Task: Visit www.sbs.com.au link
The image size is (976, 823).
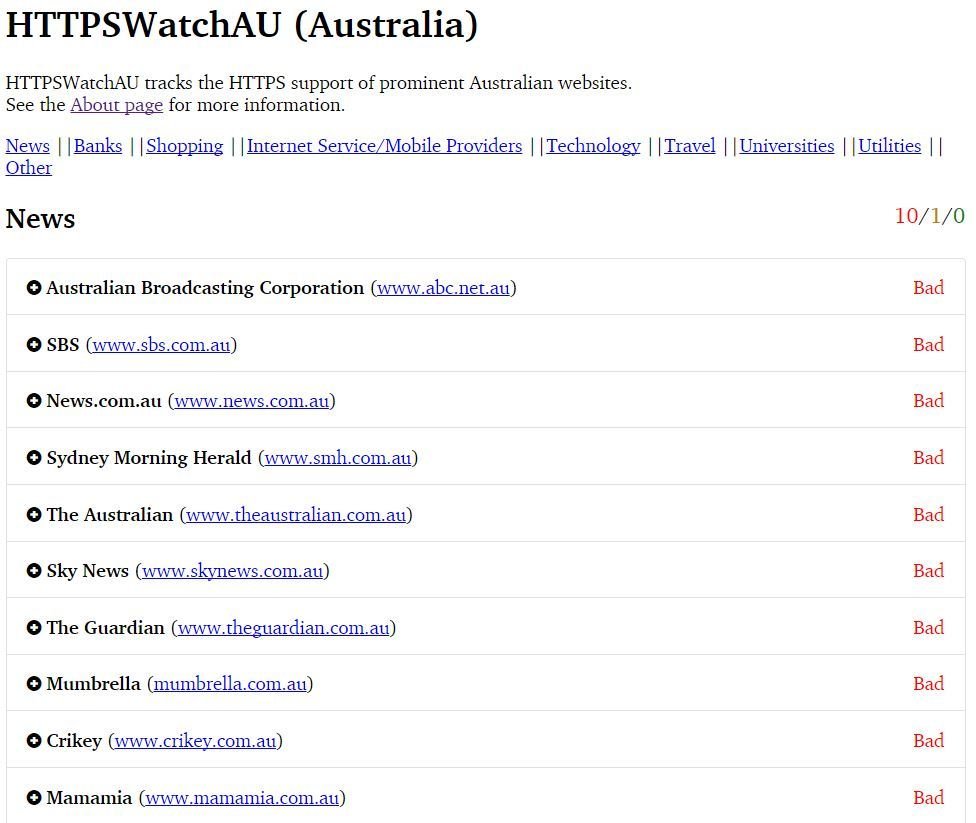Action: [161, 345]
